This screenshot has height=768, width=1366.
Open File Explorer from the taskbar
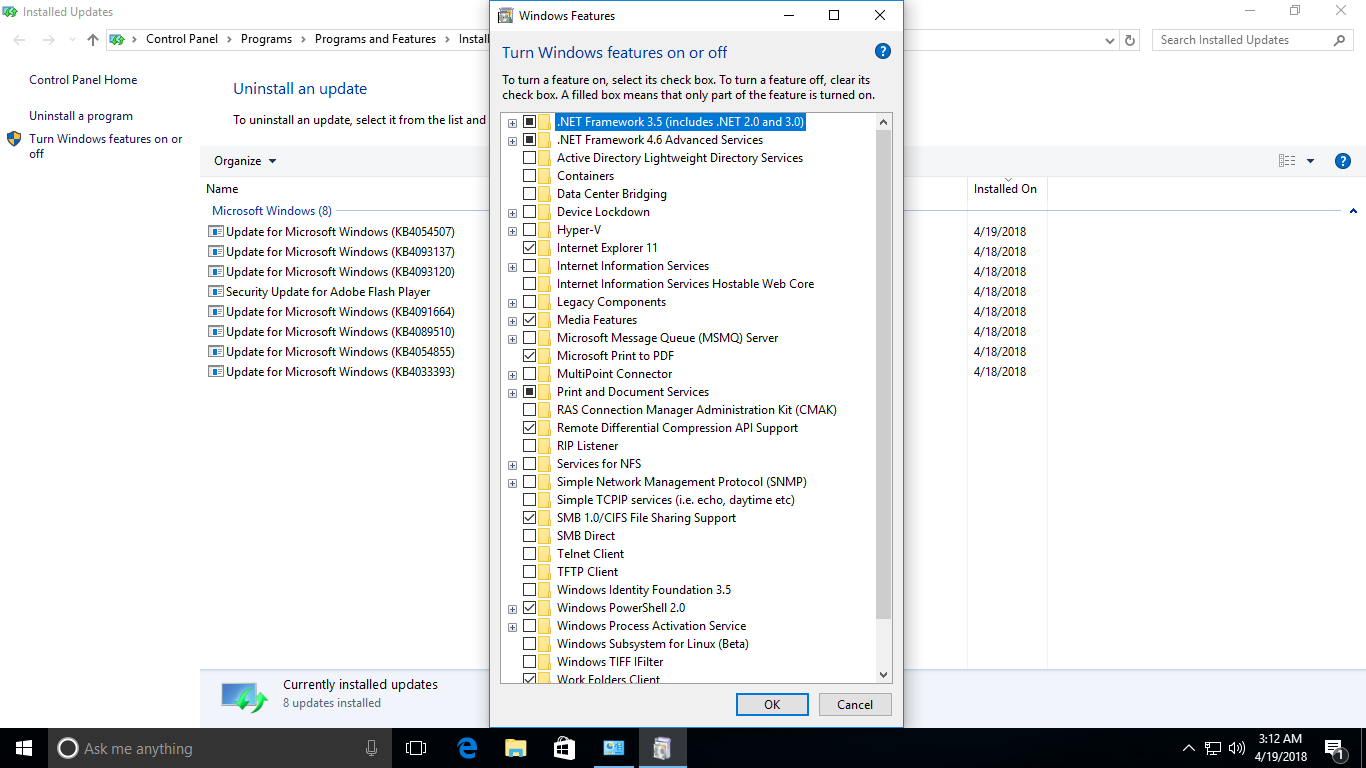(x=515, y=748)
